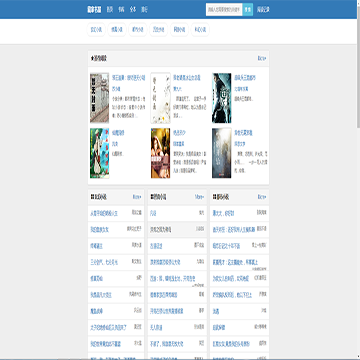The height and width of the screenshot is (360, 360).
Task: Select the 都市小说 category pill
Action: pos(138,30)
